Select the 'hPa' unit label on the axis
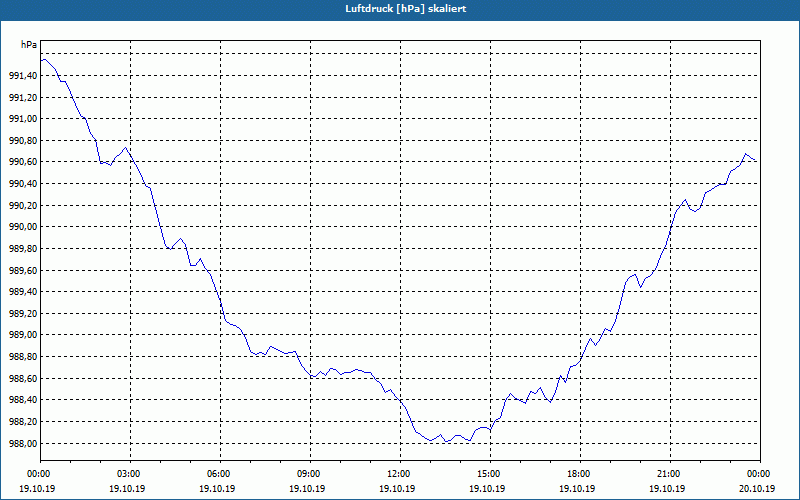Image resolution: width=800 pixels, height=500 pixels. point(29,45)
